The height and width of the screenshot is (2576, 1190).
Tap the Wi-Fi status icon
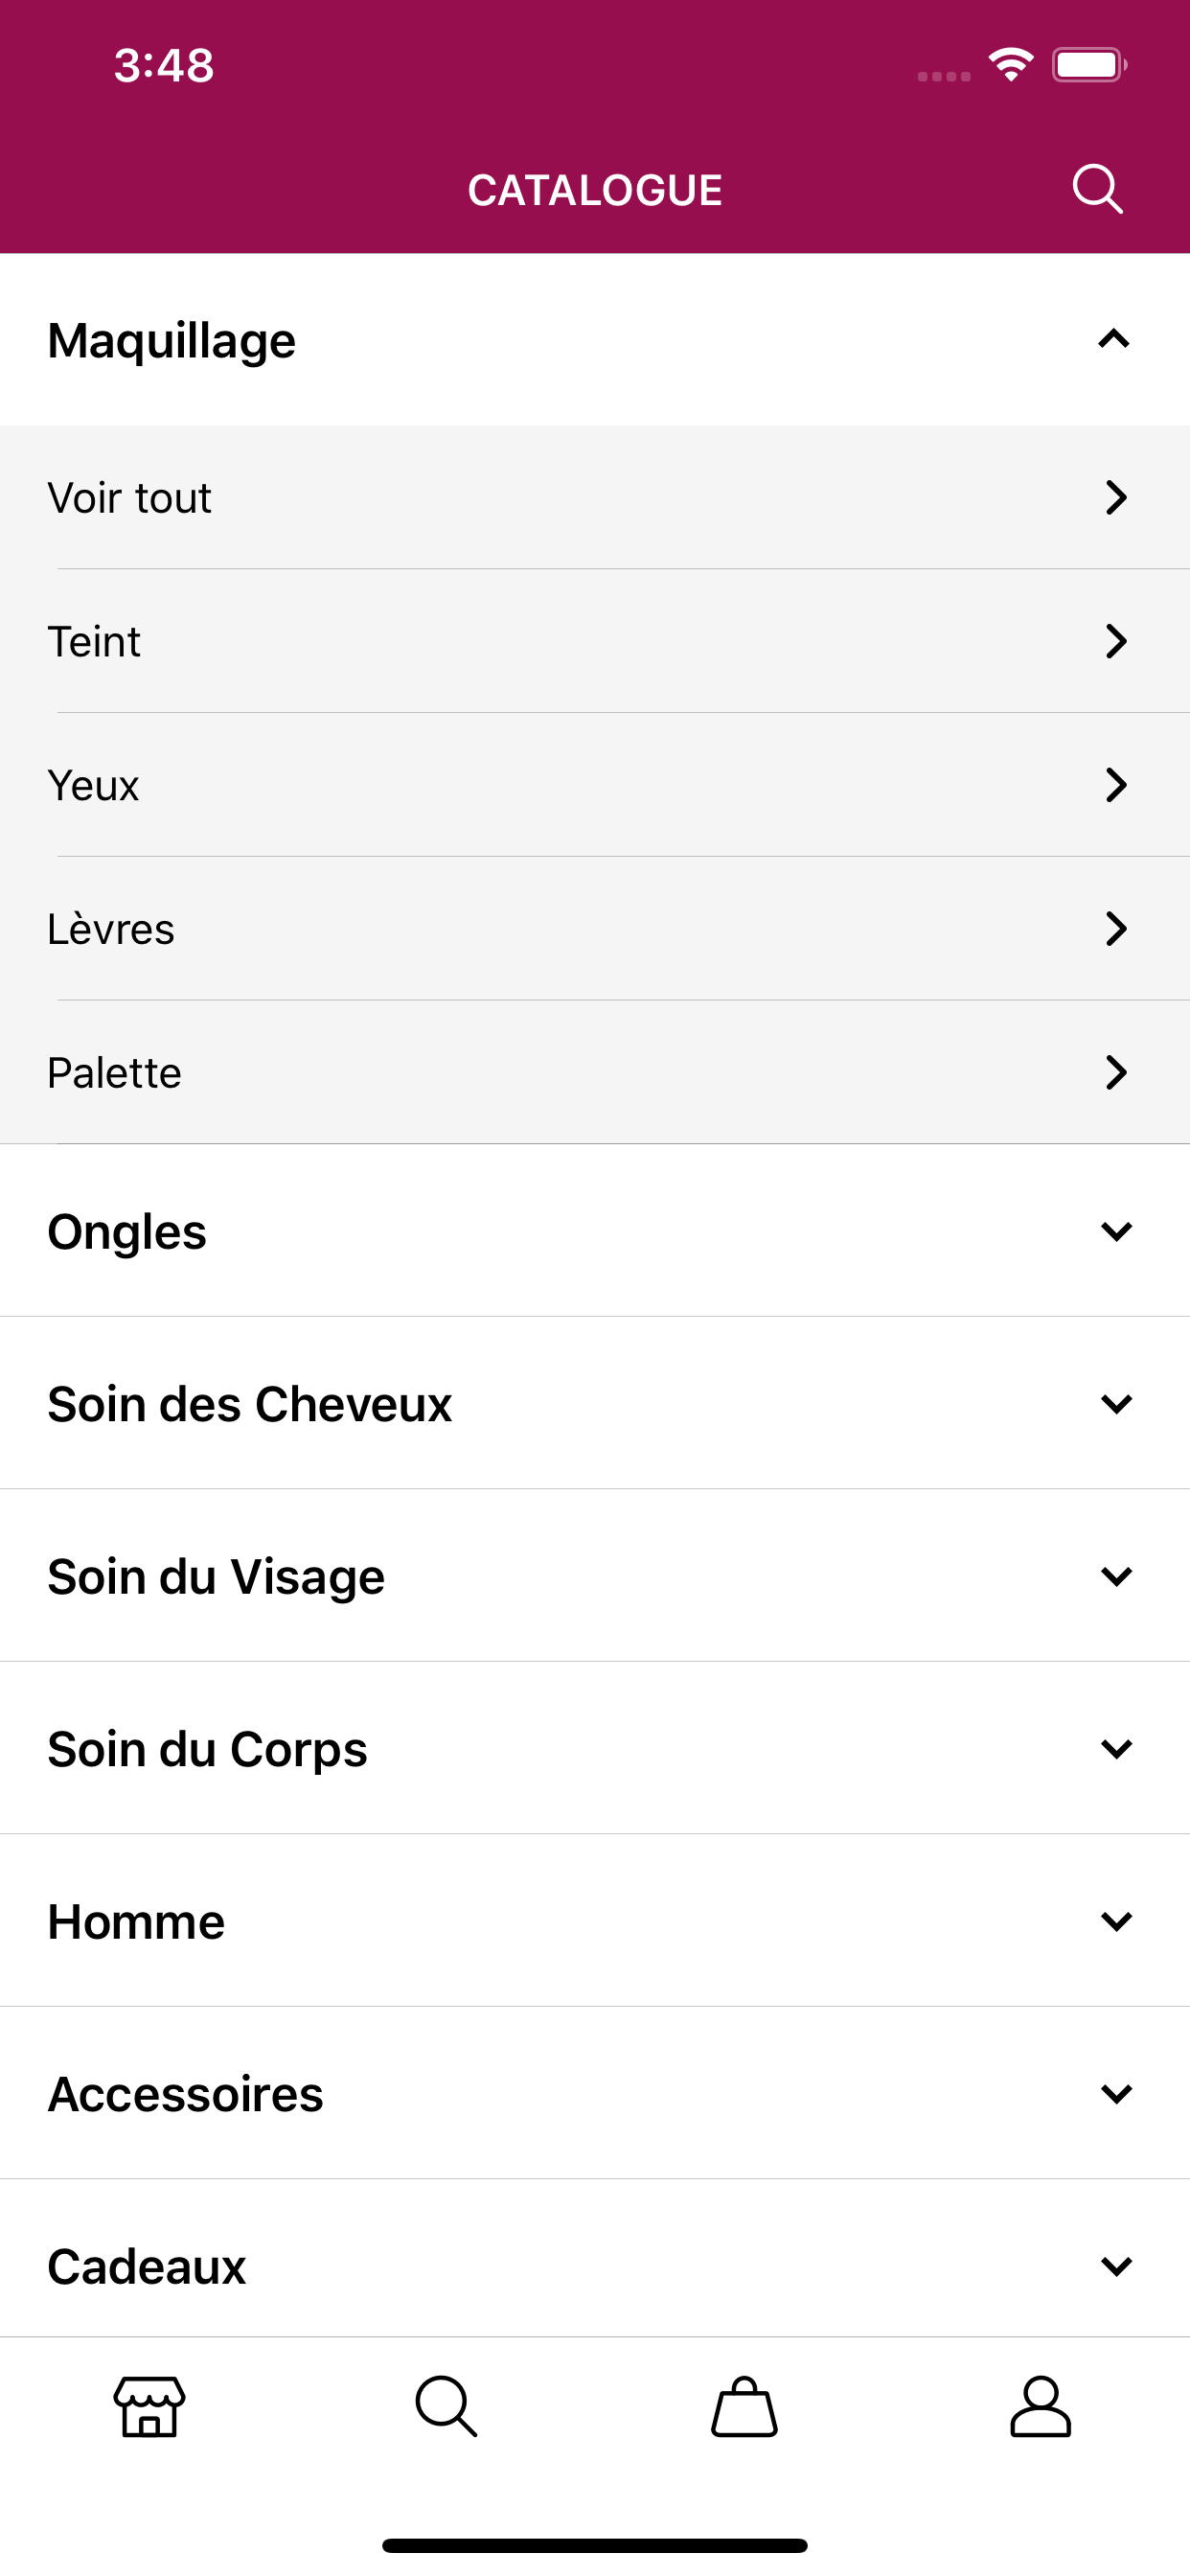pyautogui.click(x=1010, y=65)
